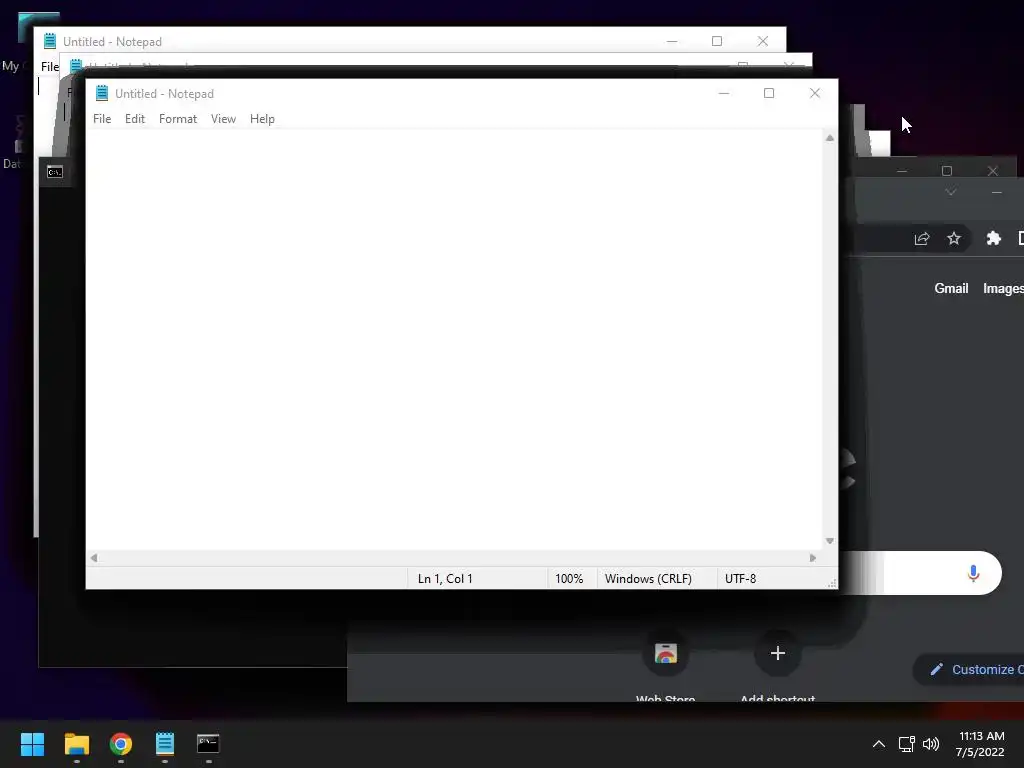Open File Explorer from taskbar

point(76,744)
